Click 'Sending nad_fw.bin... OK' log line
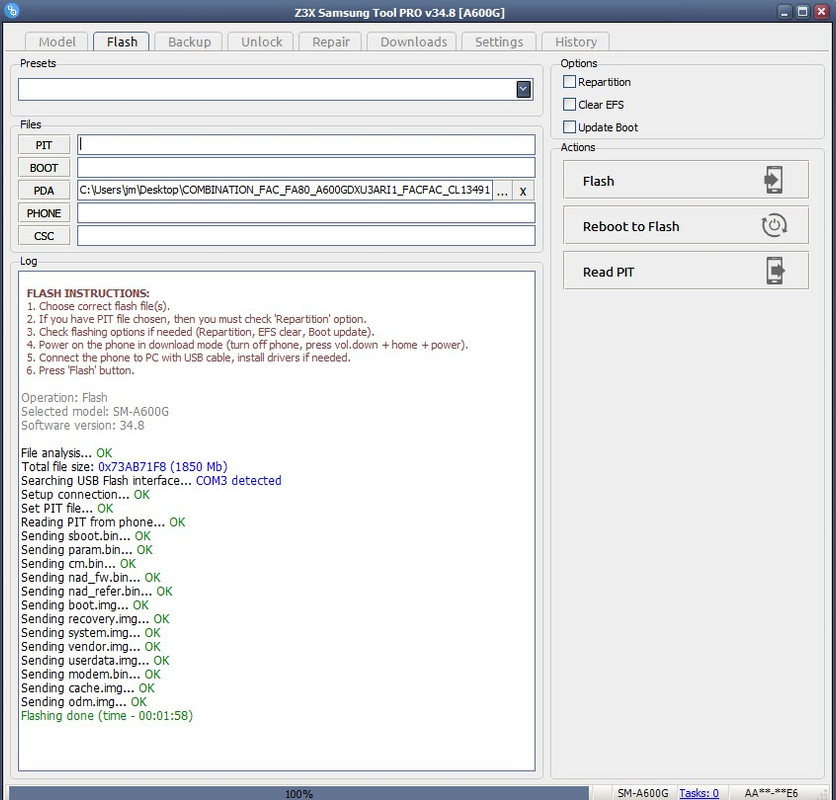Viewport: 836px width, 800px height. [x=91, y=577]
